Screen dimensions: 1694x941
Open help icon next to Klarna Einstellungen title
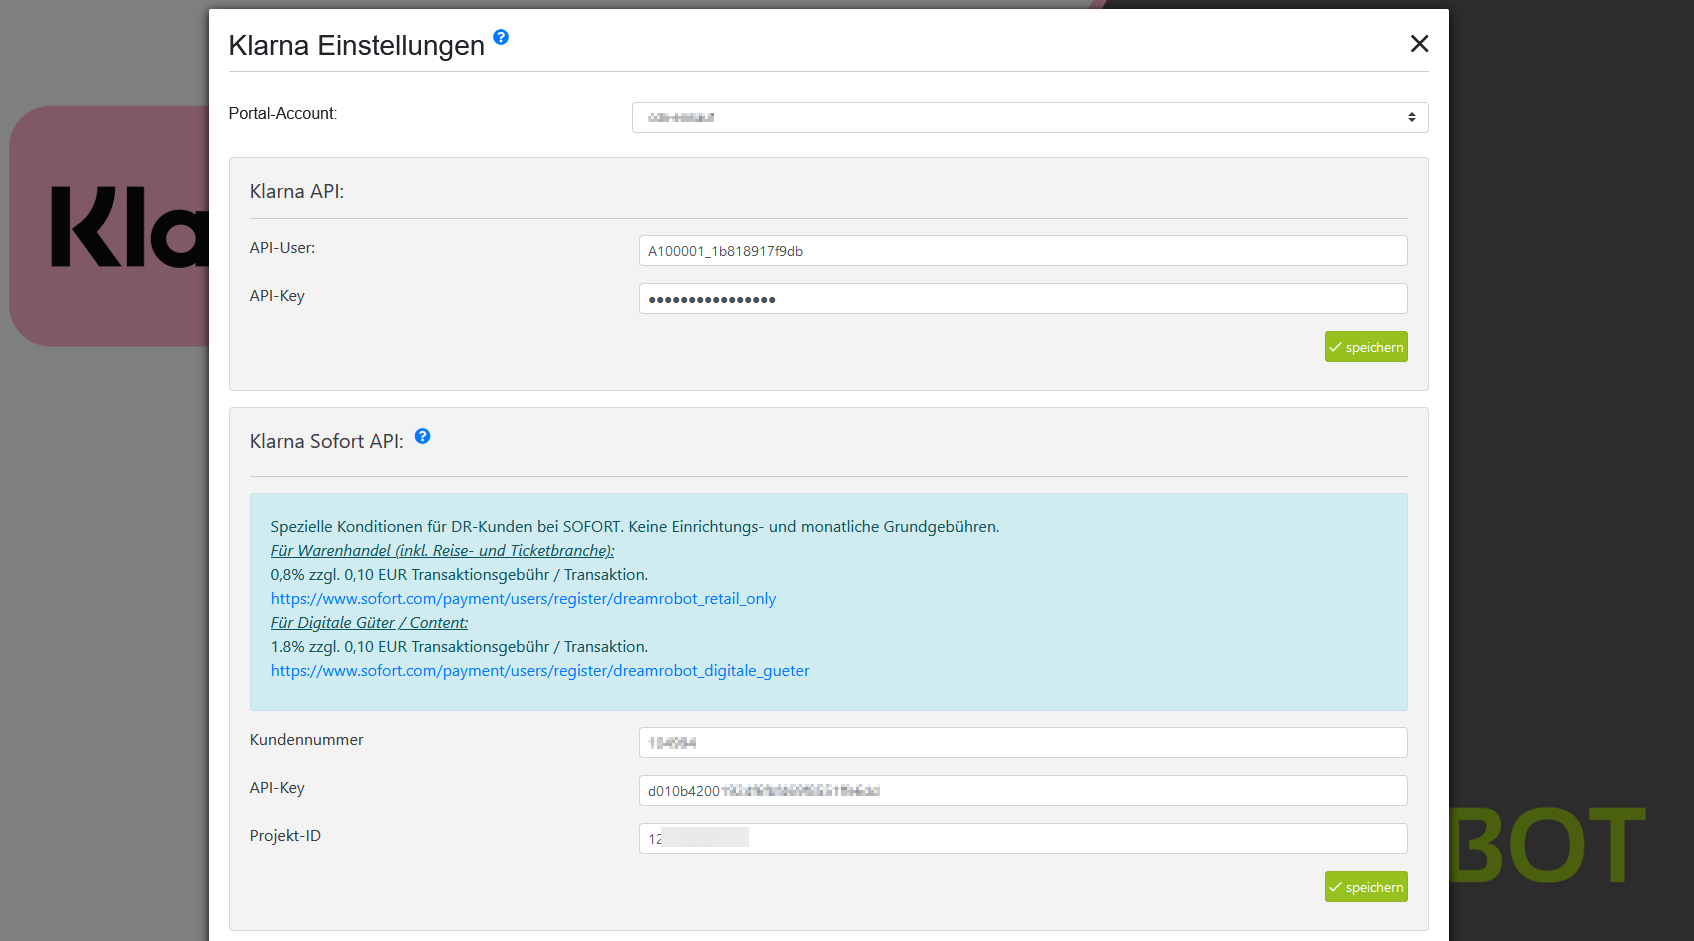(501, 37)
